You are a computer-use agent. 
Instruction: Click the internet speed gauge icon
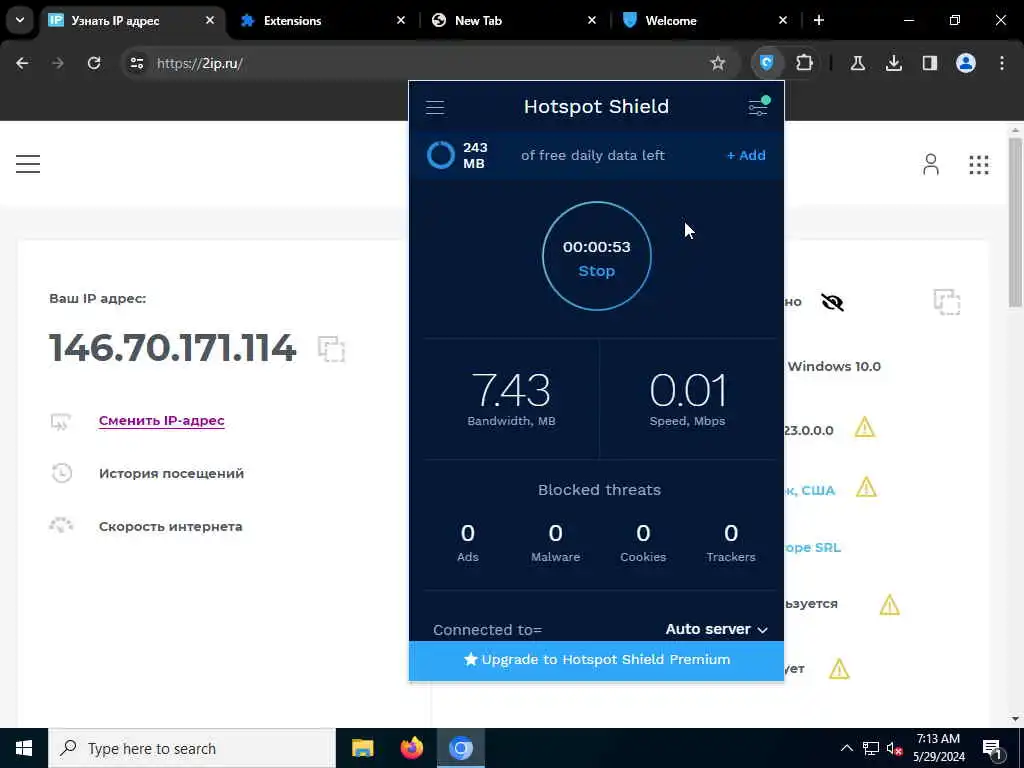tap(61, 525)
